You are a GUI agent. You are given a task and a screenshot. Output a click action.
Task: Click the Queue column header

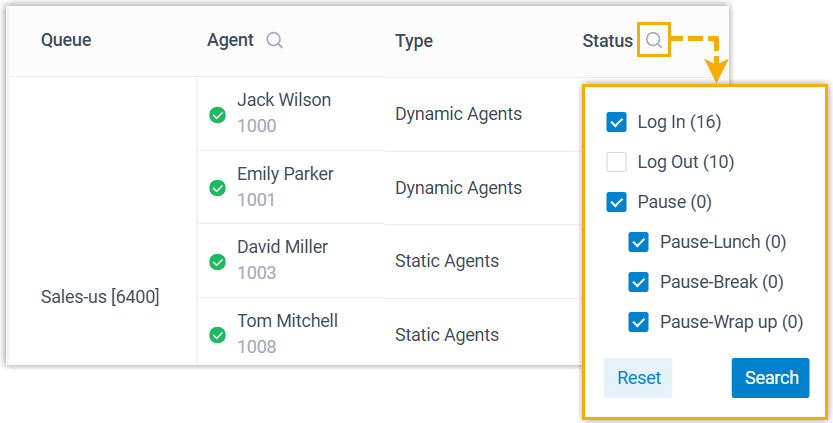coord(66,41)
